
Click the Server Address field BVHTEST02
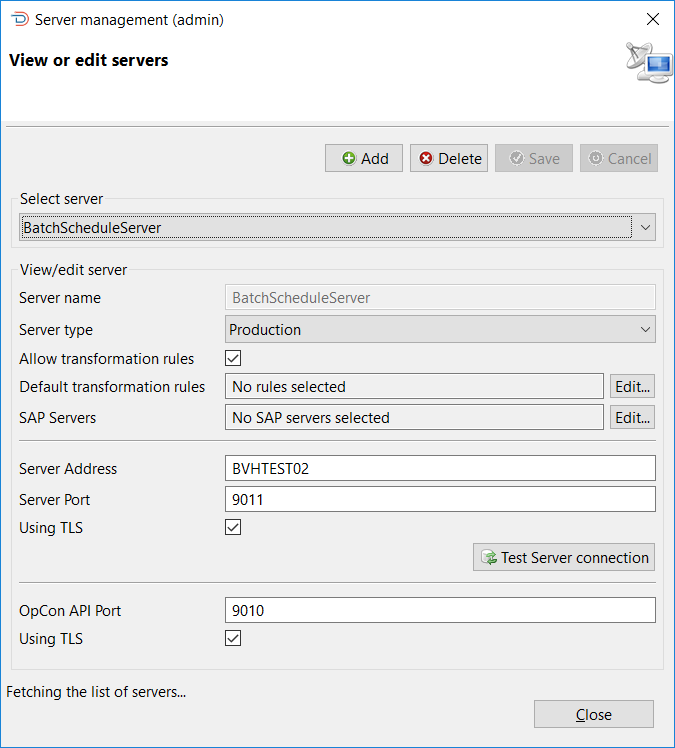point(440,468)
